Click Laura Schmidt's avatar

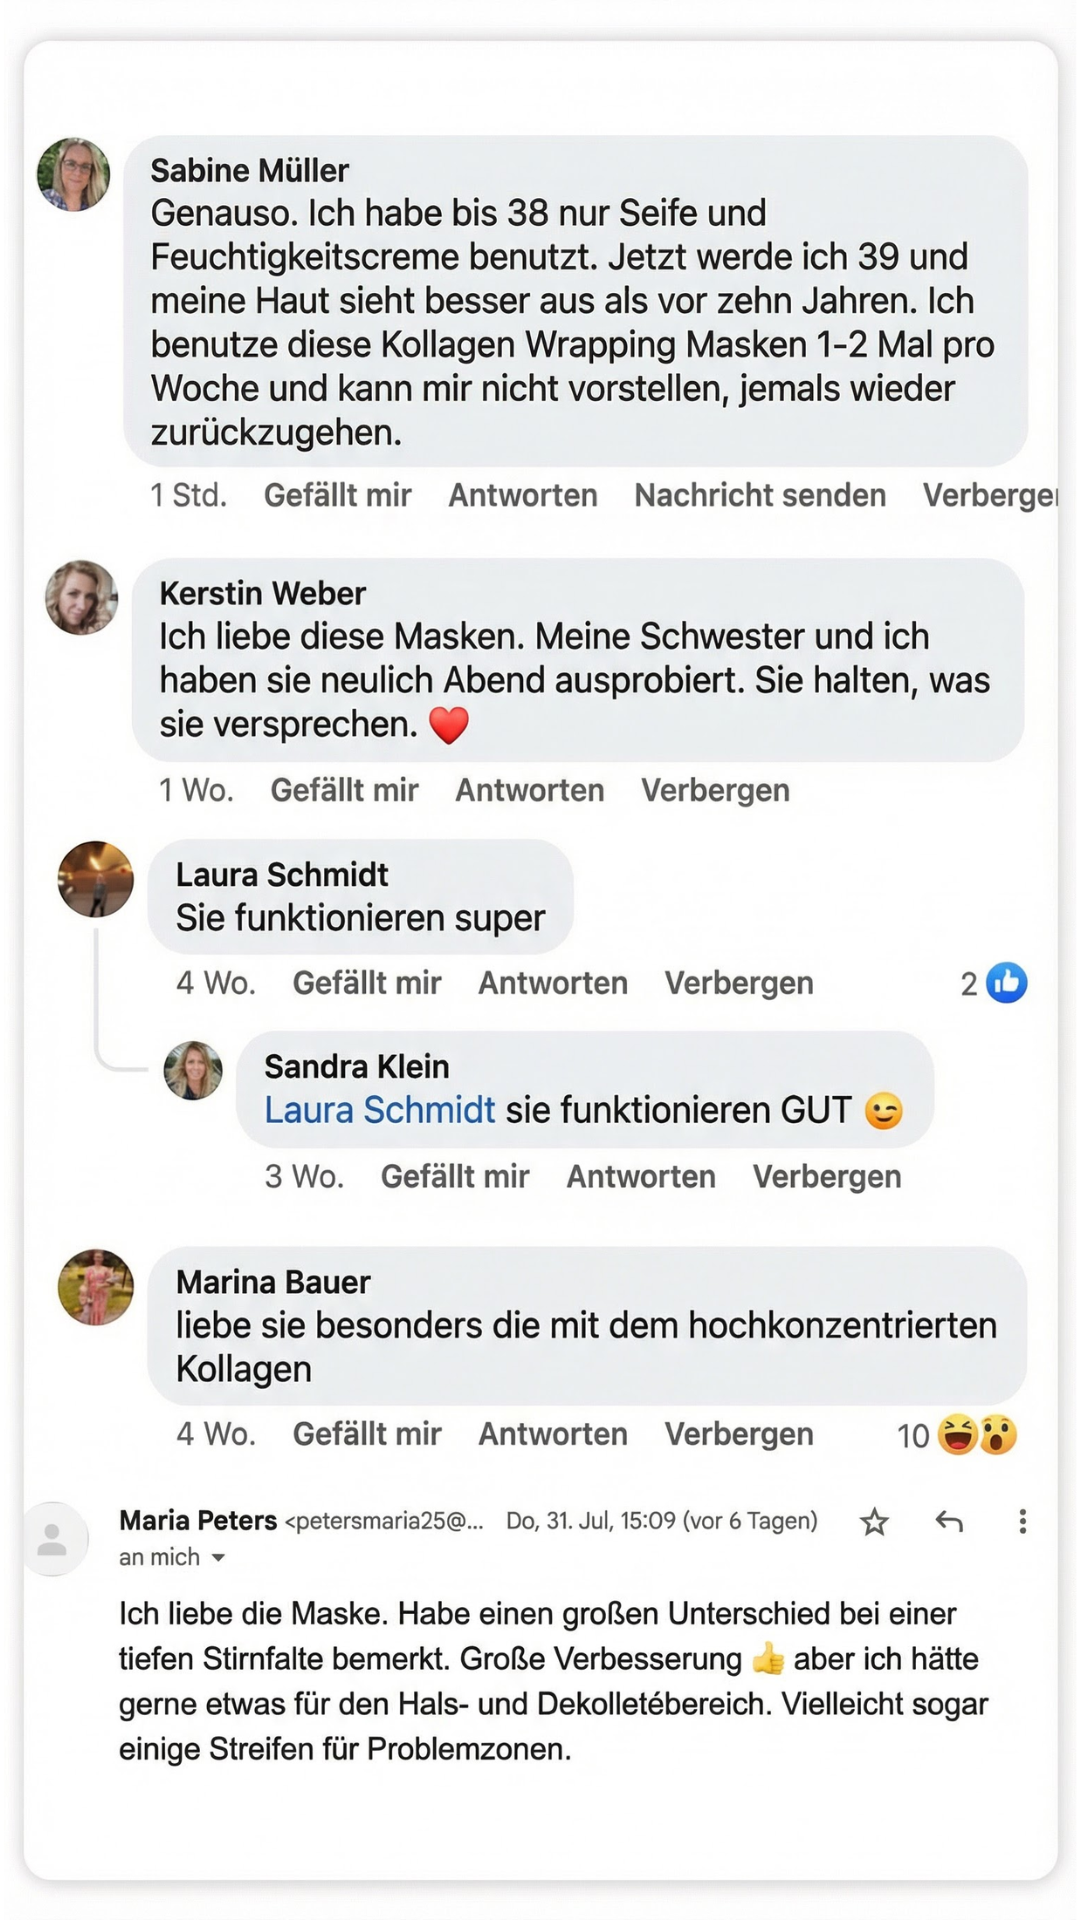coord(96,880)
